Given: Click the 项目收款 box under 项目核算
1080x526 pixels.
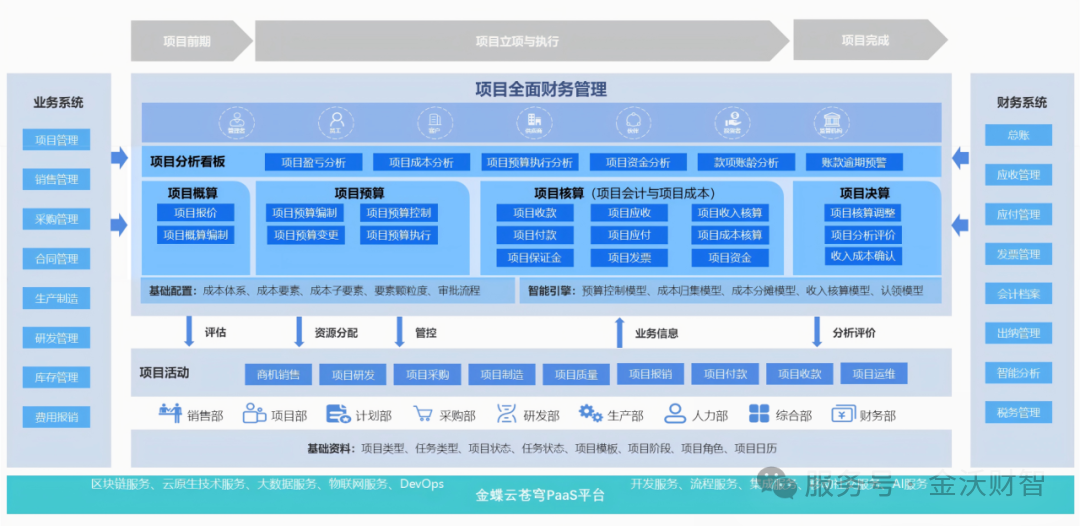Looking at the screenshot, I should coord(535,213).
